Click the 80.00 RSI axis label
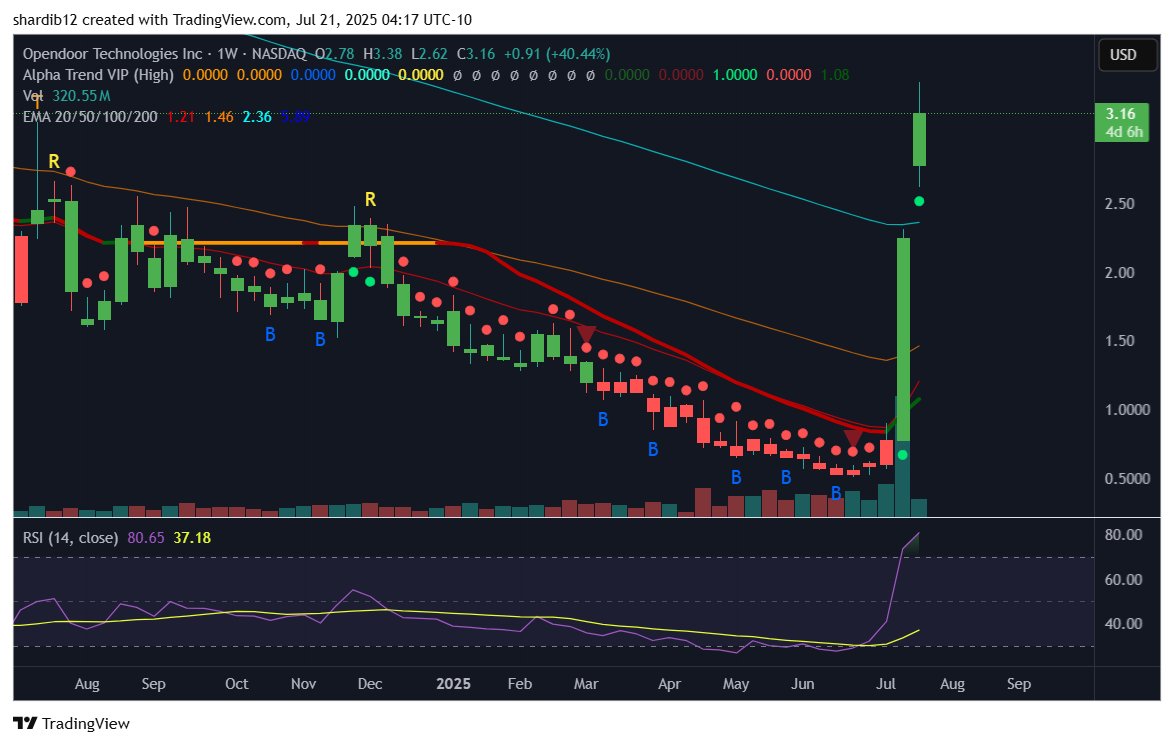 (1123, 535)
